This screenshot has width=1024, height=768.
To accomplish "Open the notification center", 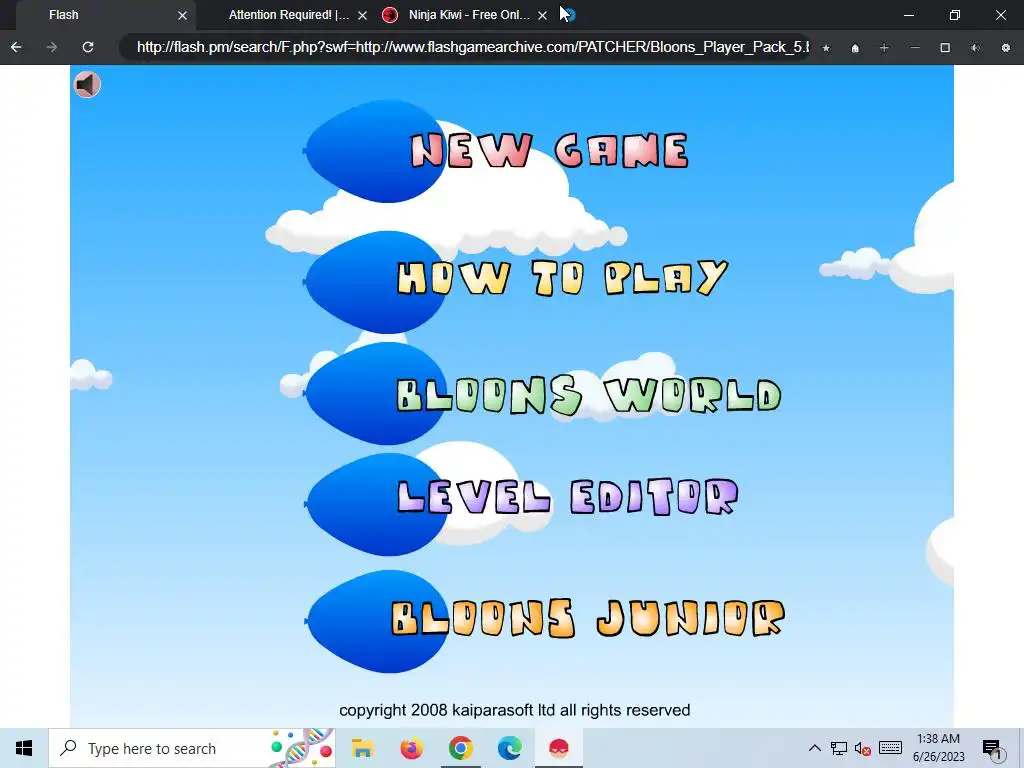I will (x=992, y=748).
